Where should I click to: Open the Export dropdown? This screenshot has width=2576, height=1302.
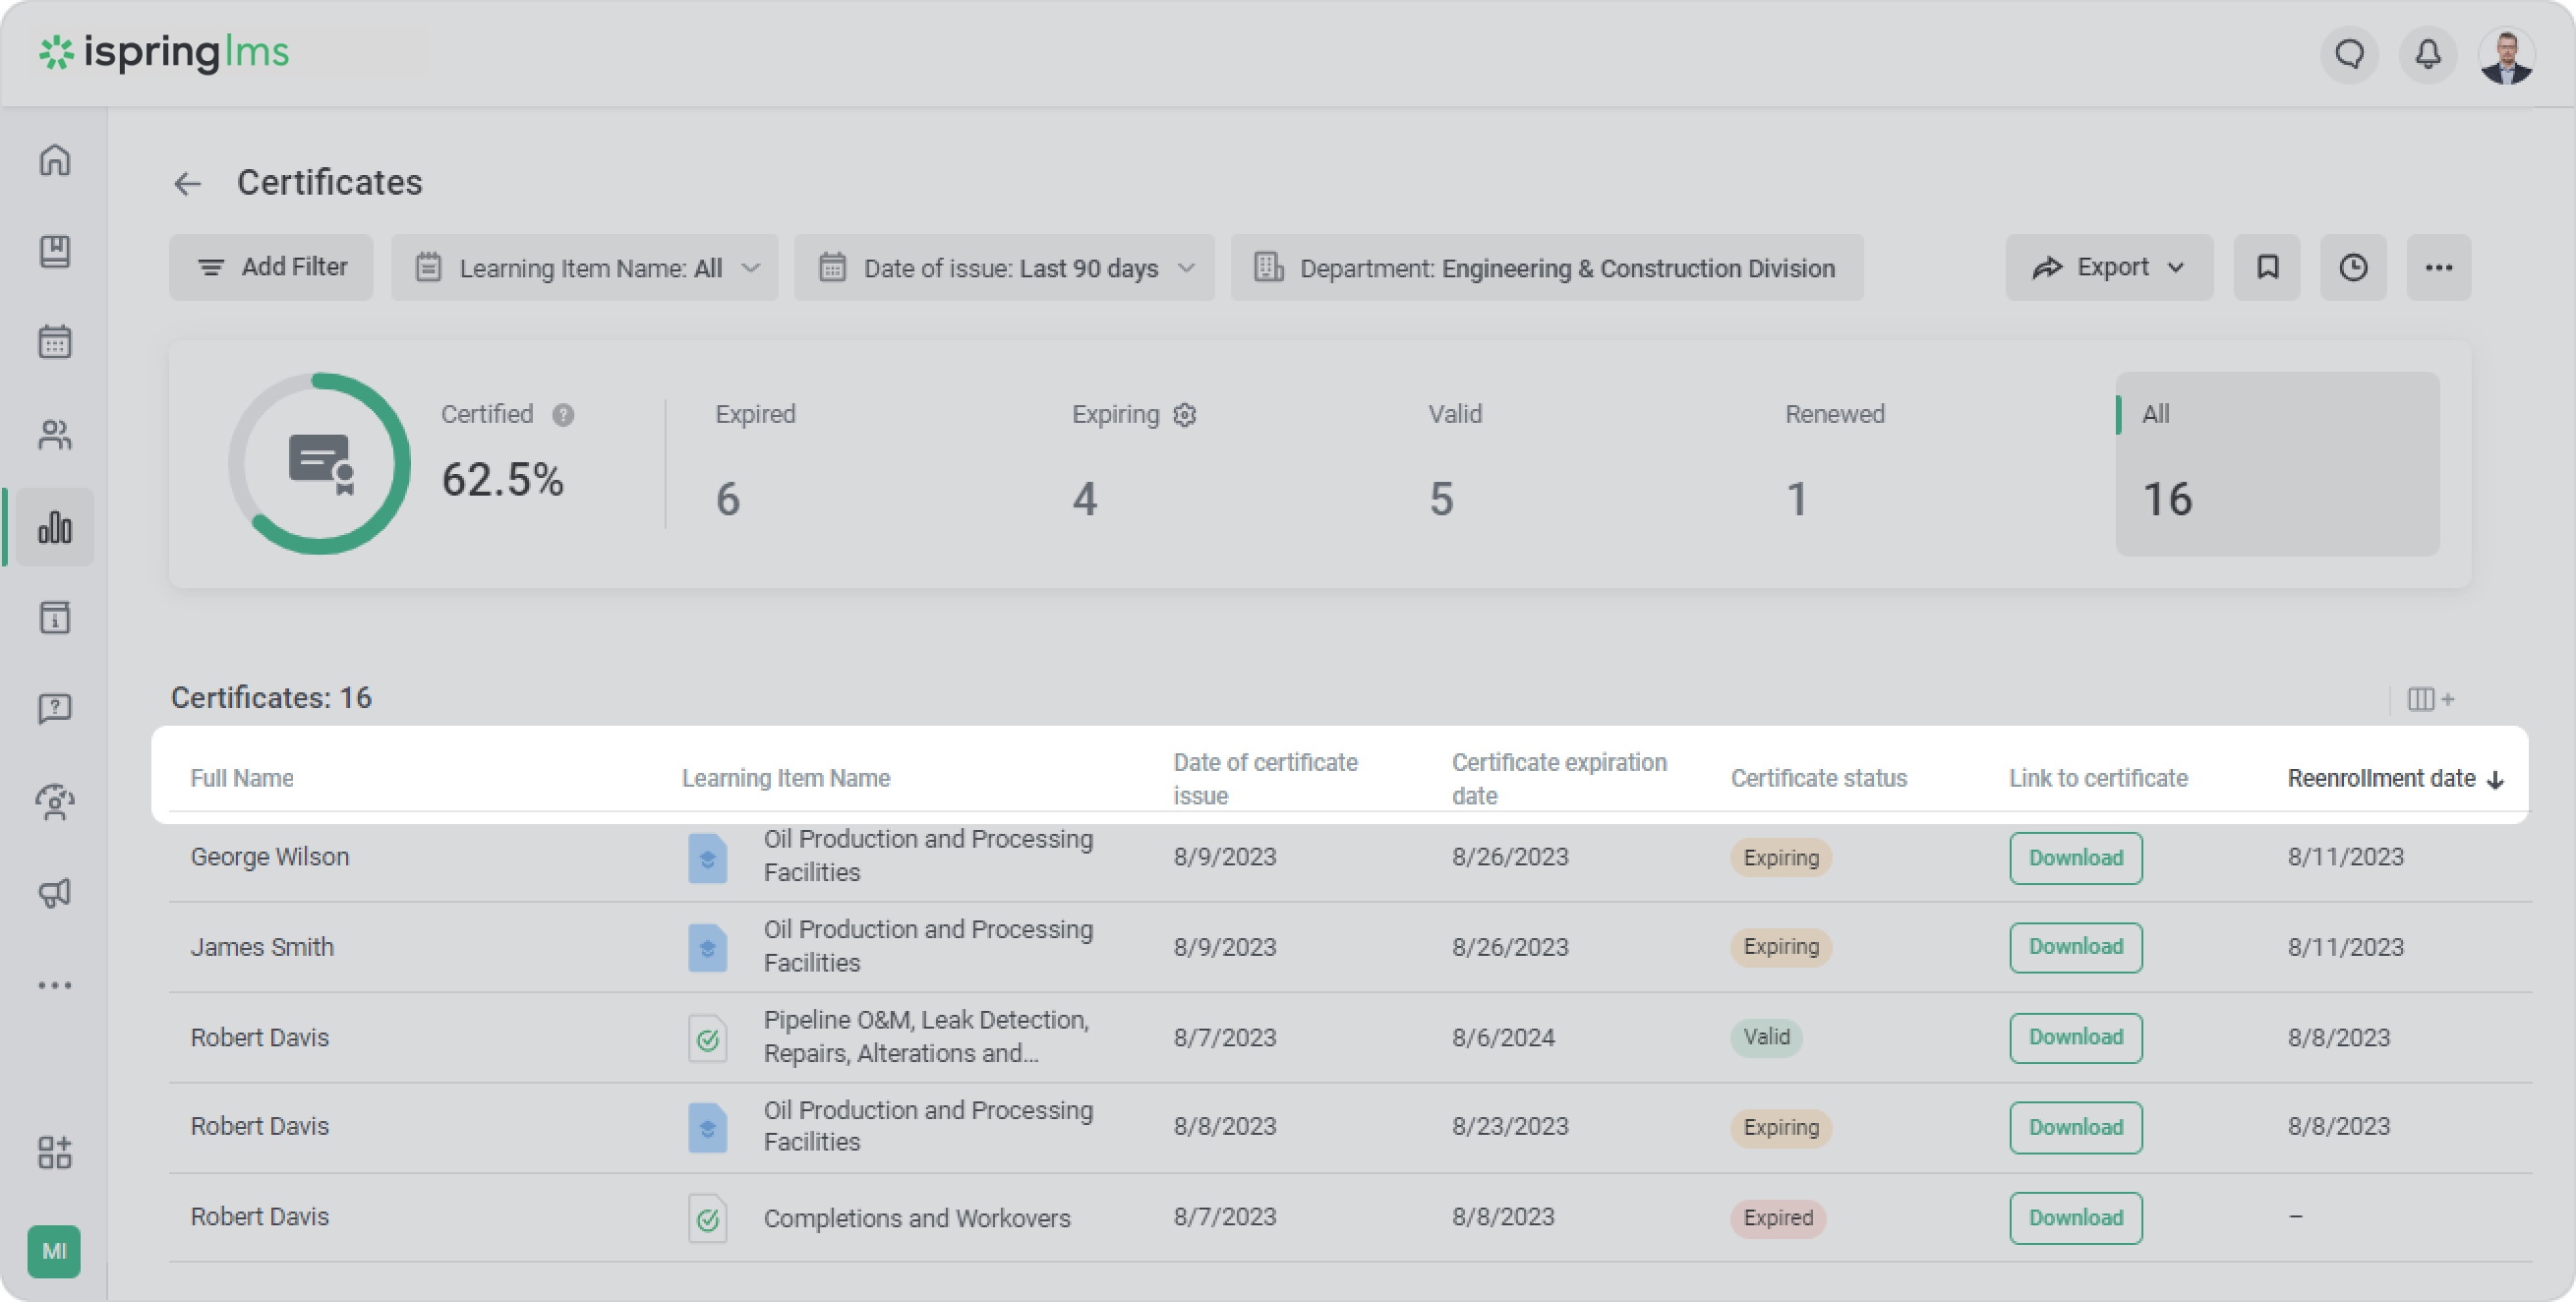(x=2109, y=267)
